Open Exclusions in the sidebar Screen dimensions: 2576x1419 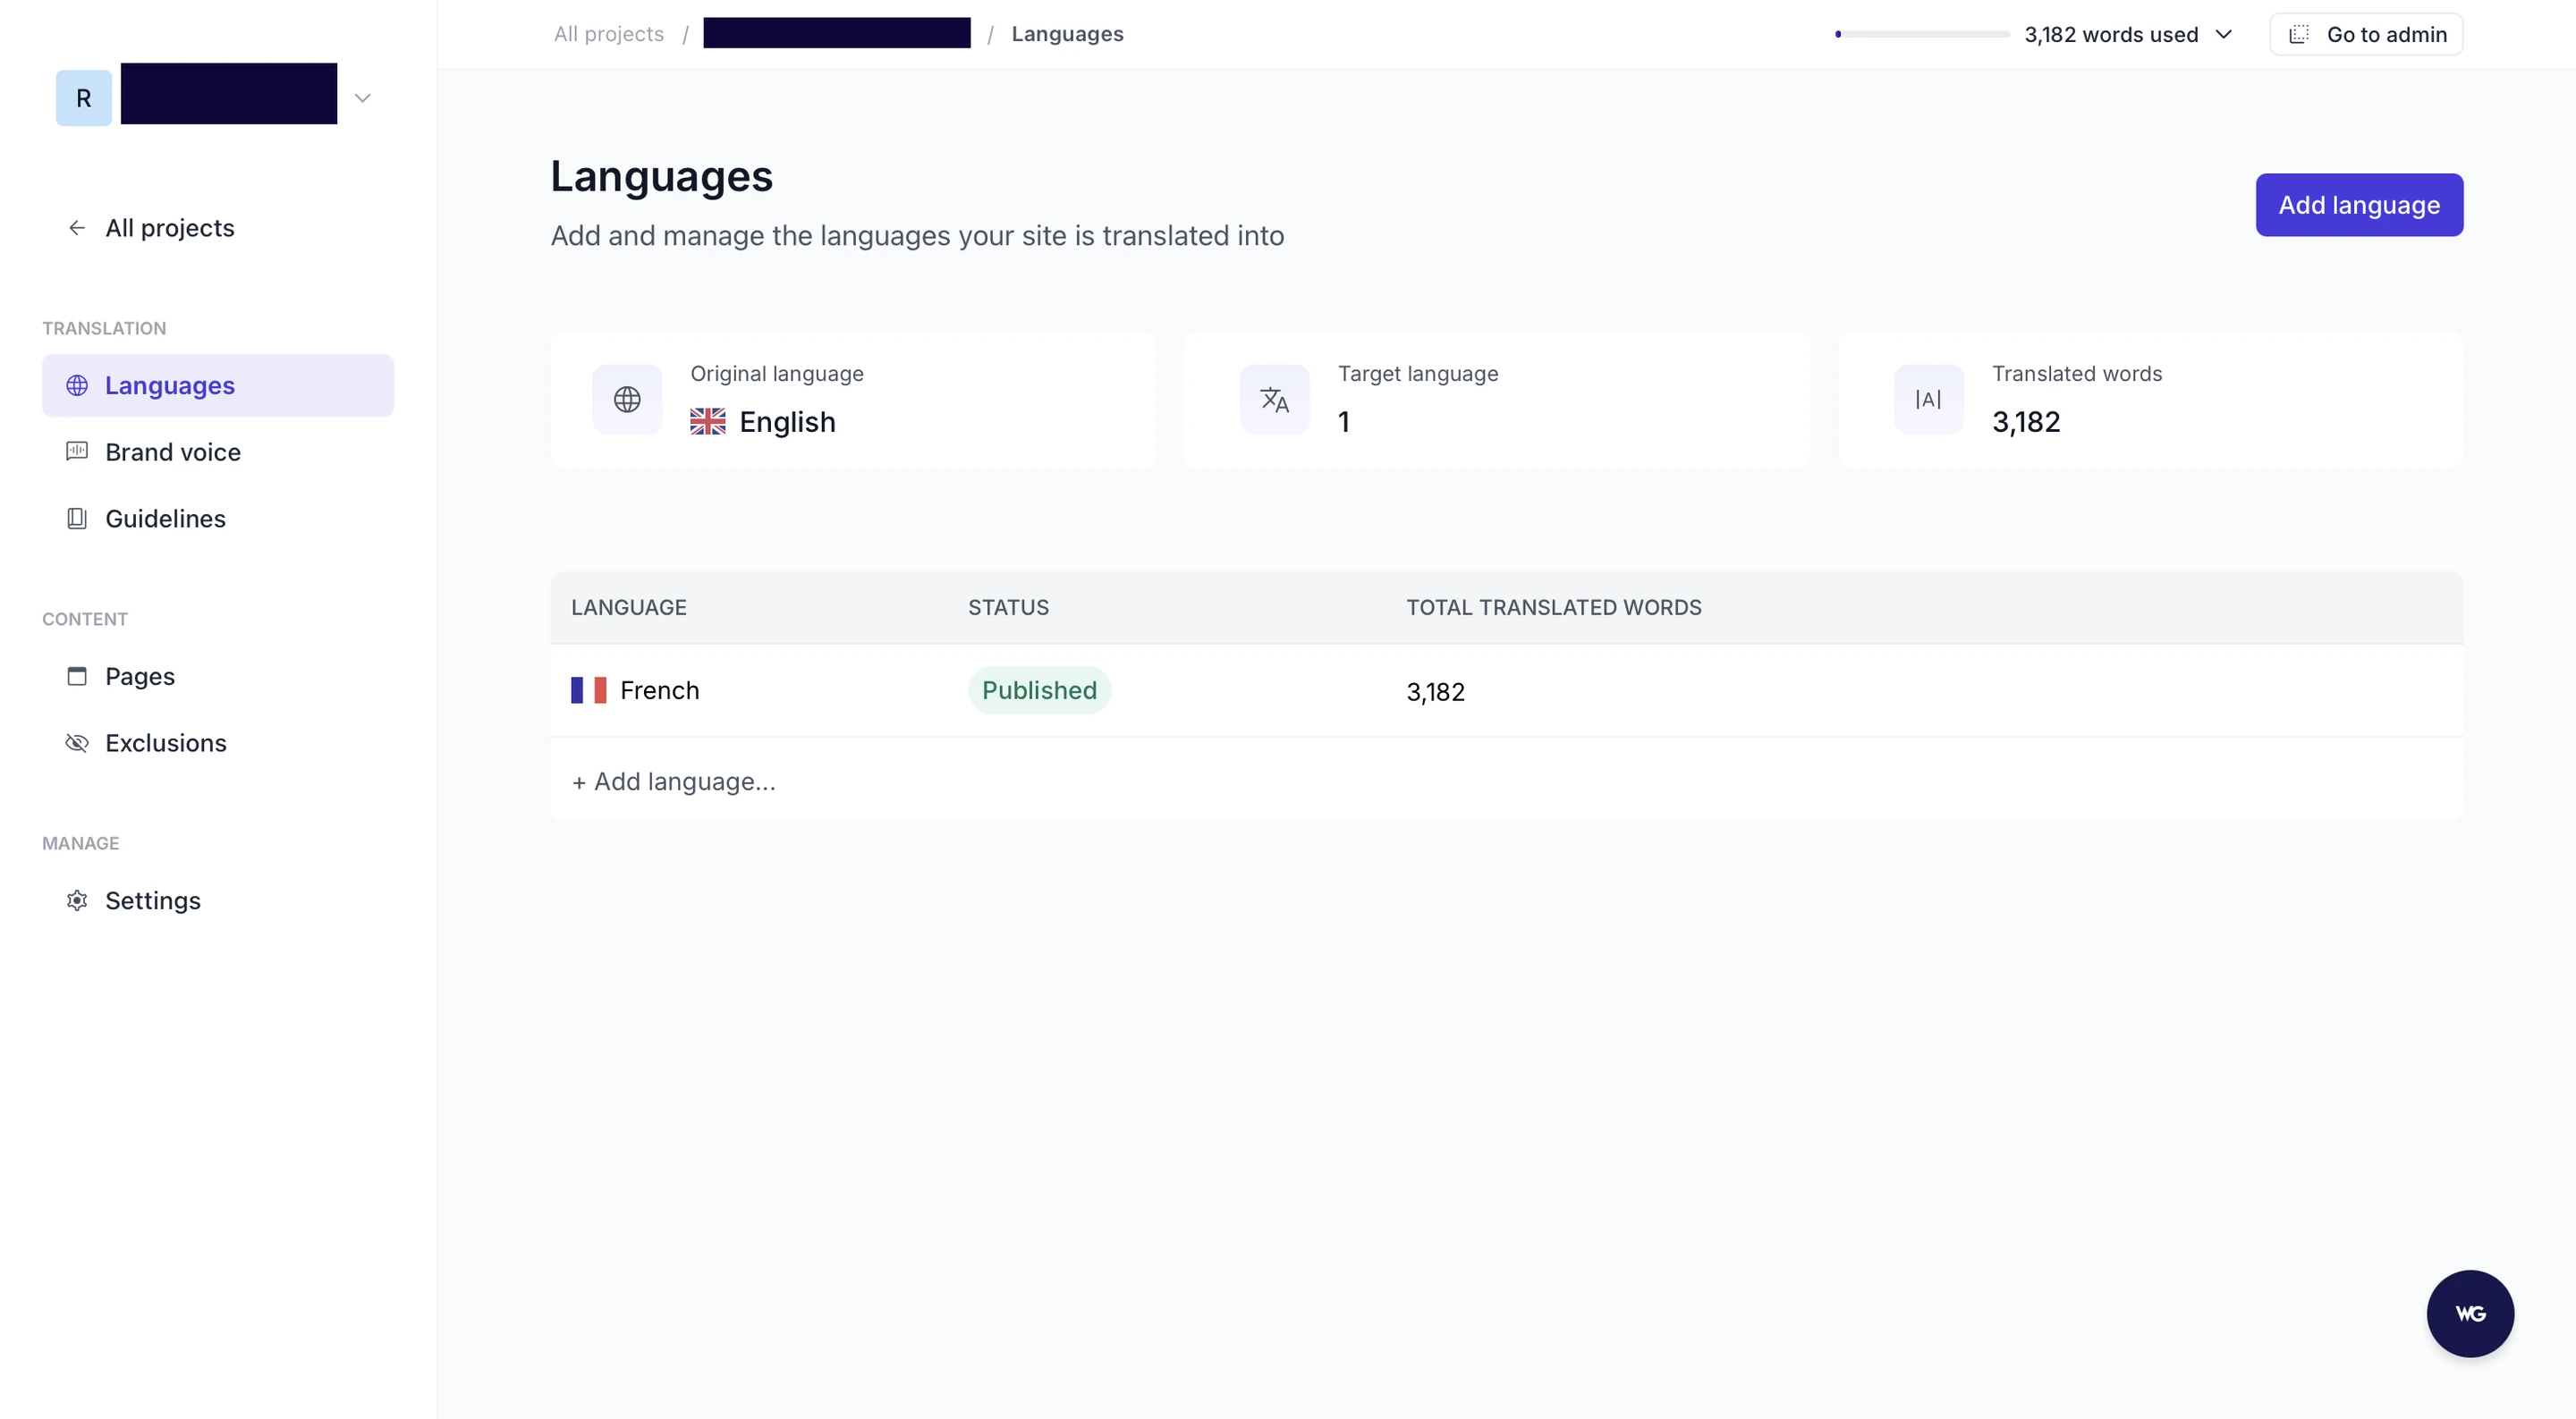(x=218, y=742)
